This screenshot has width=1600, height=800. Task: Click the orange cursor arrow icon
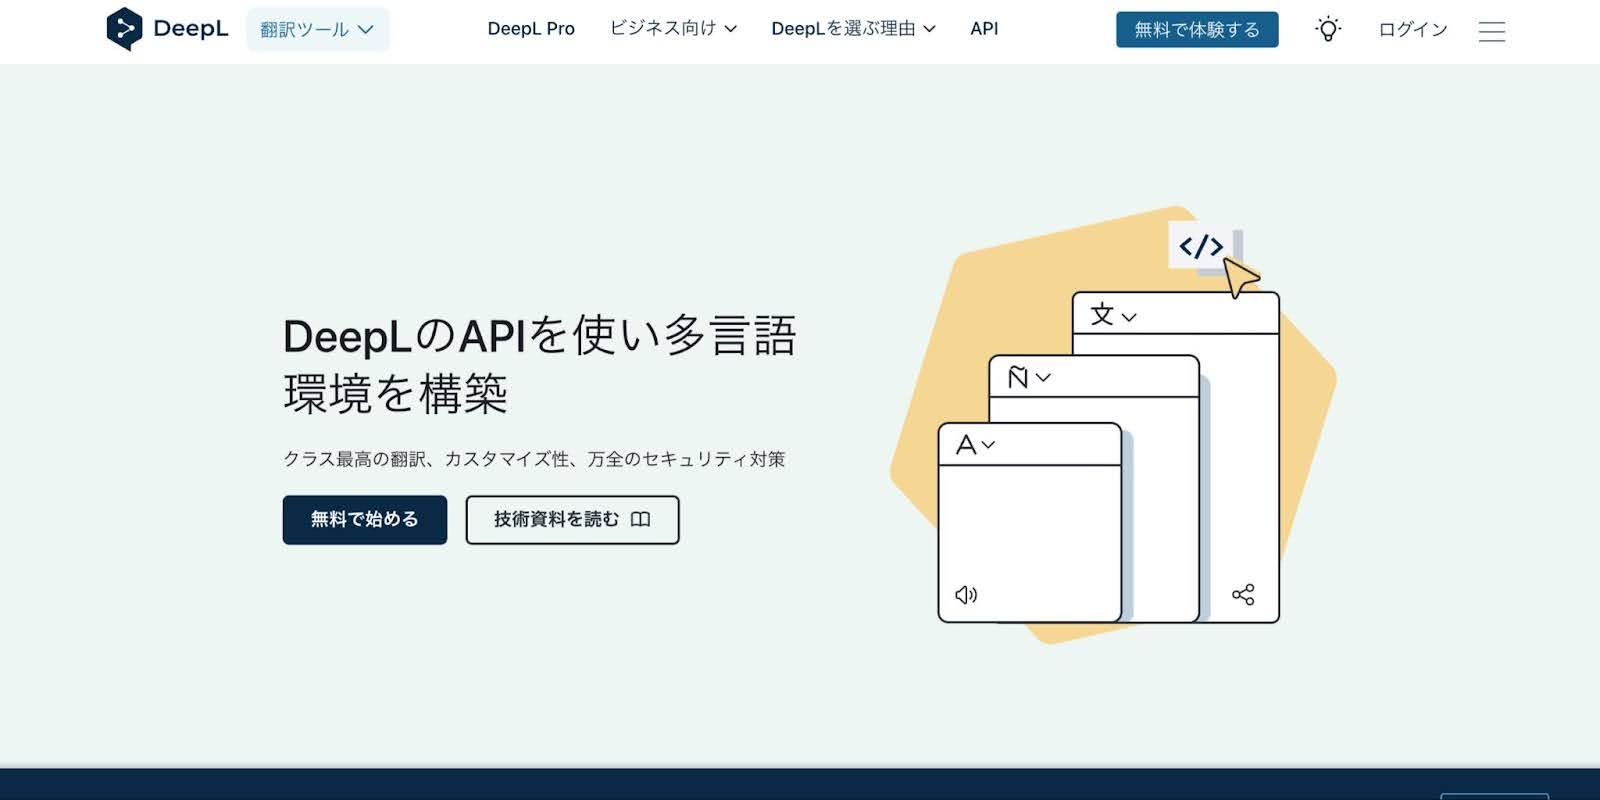coord(1240,277)
